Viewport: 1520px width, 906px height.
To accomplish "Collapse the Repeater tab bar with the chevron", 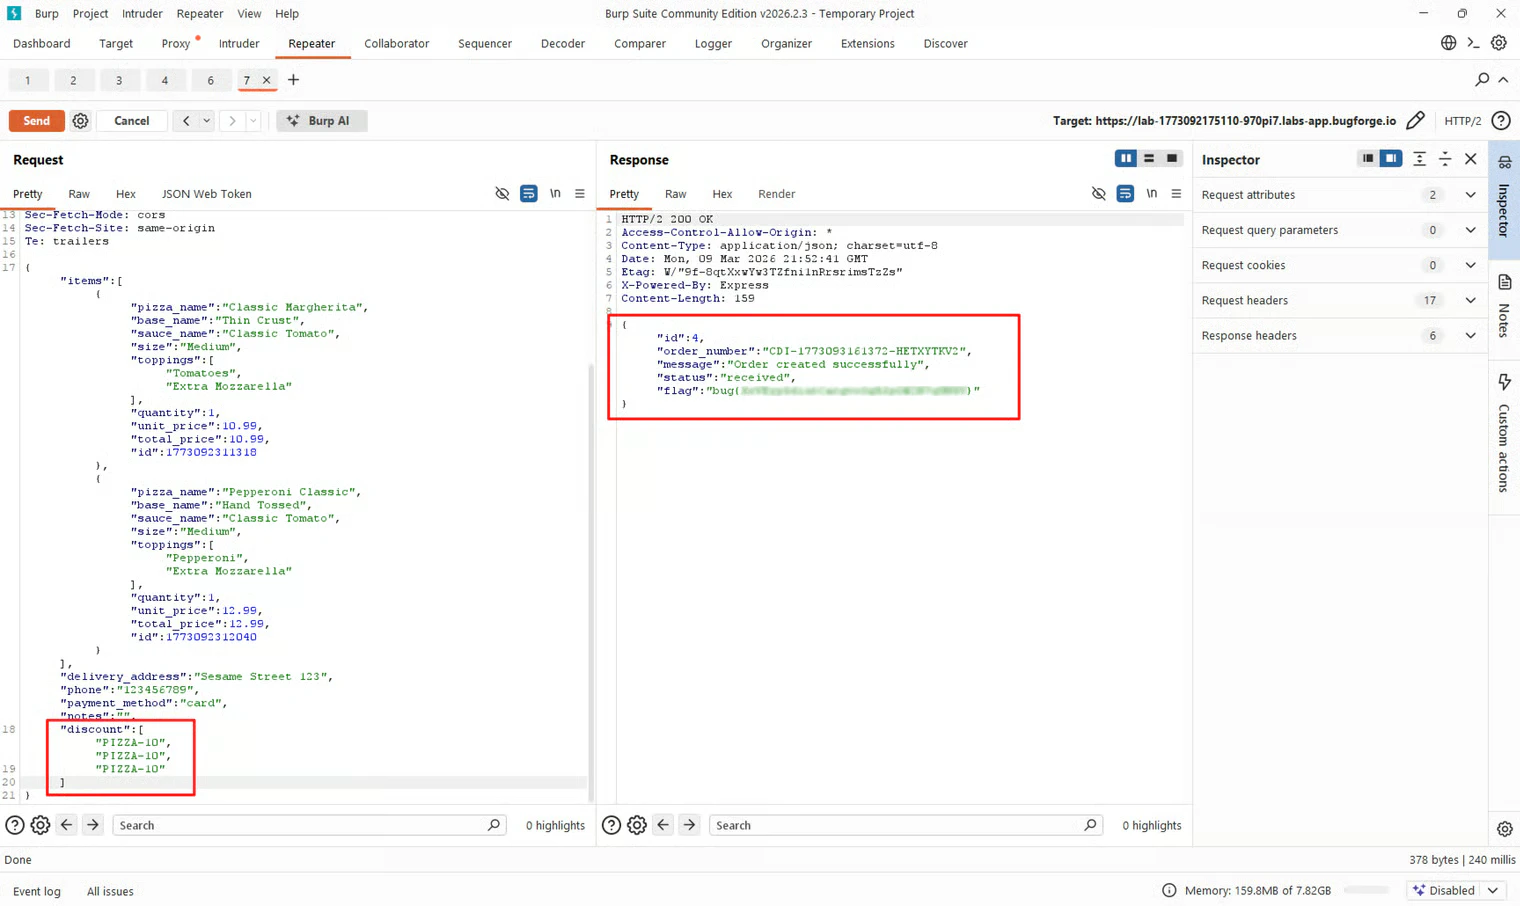I will pyautogui.click(x=1503, y=80).
